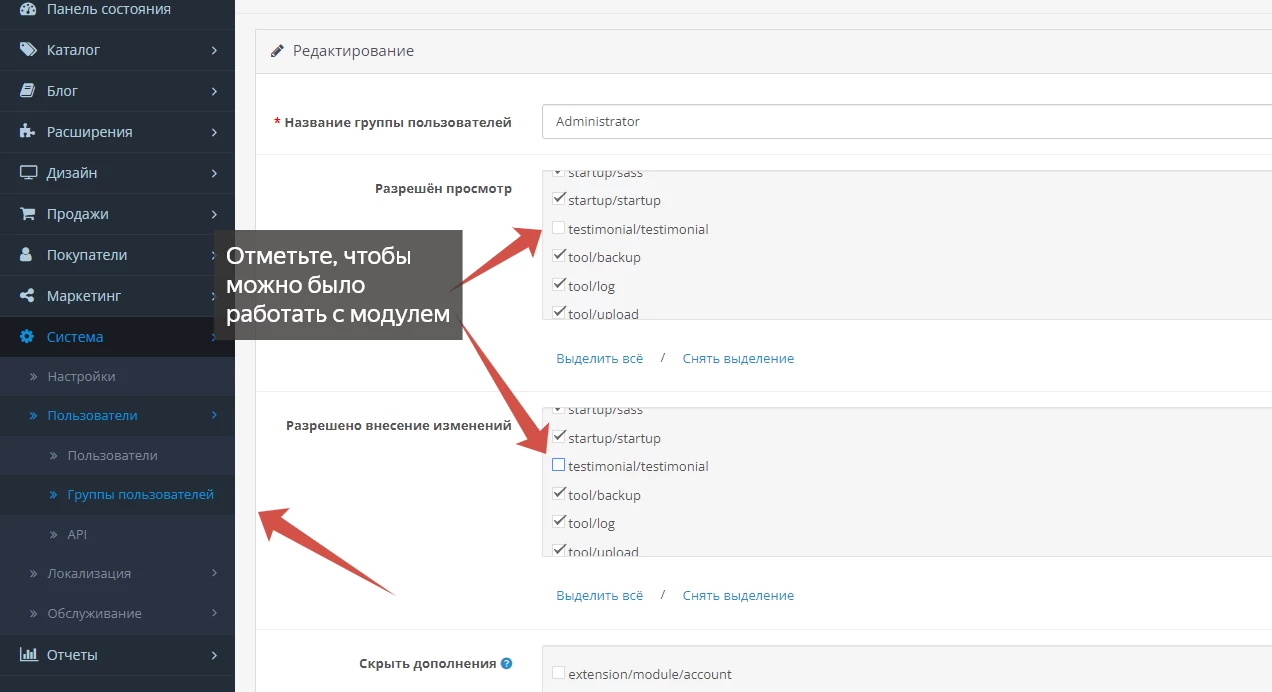1272x692 pixels.
Task: Expand the Отчеты menu chevron
Action: point(214,655)
